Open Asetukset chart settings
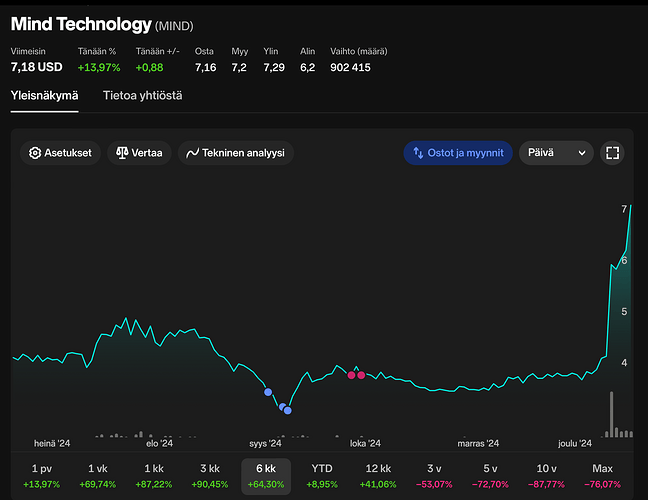Image resolution: width=648 pixels, height=500 pixels. point(60,153)
